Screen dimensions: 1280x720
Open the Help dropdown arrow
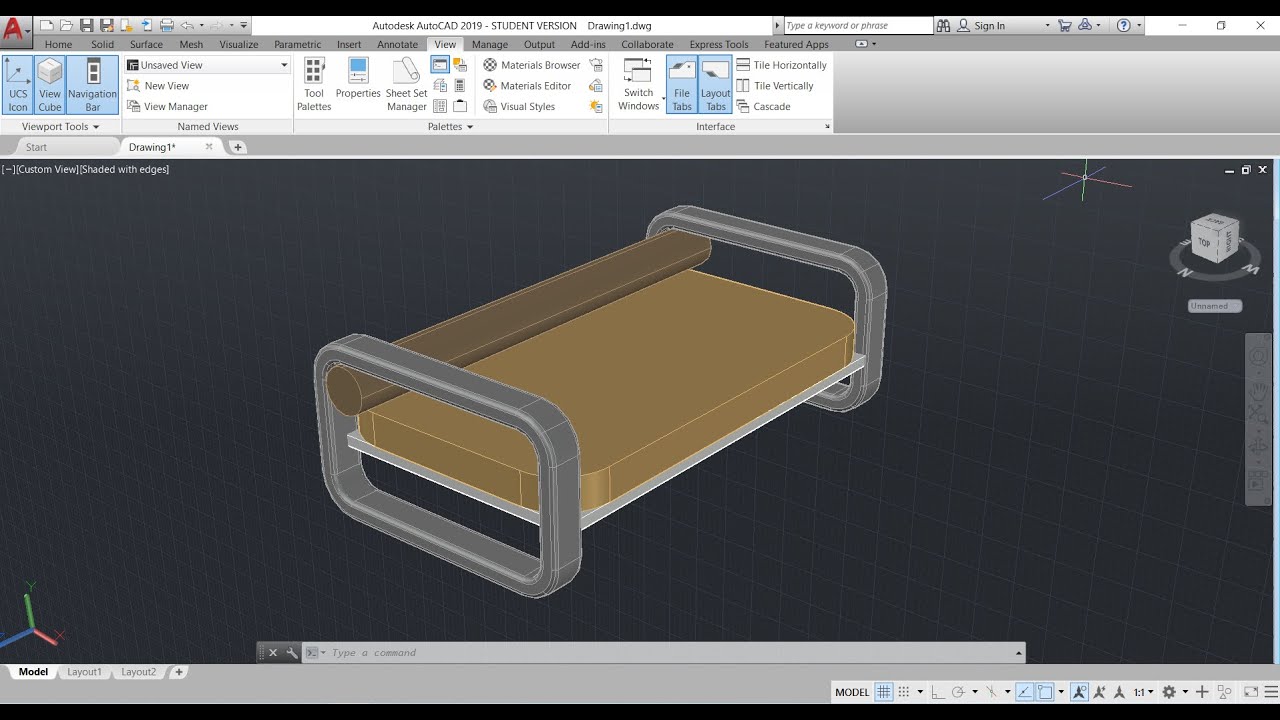point(1138,25)
